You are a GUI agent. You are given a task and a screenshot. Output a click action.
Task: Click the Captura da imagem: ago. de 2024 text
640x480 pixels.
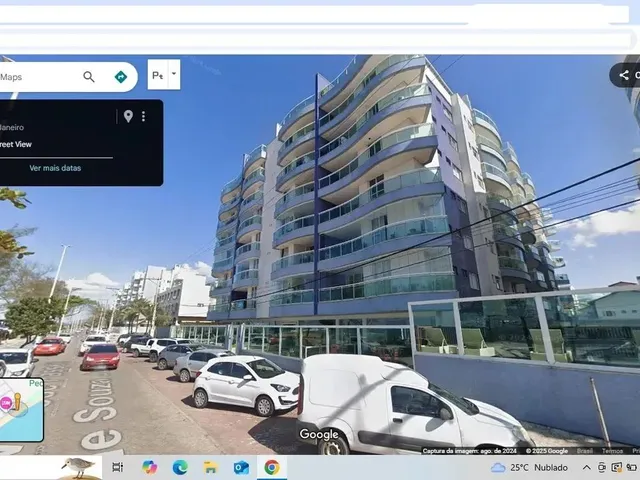(469, 451)
